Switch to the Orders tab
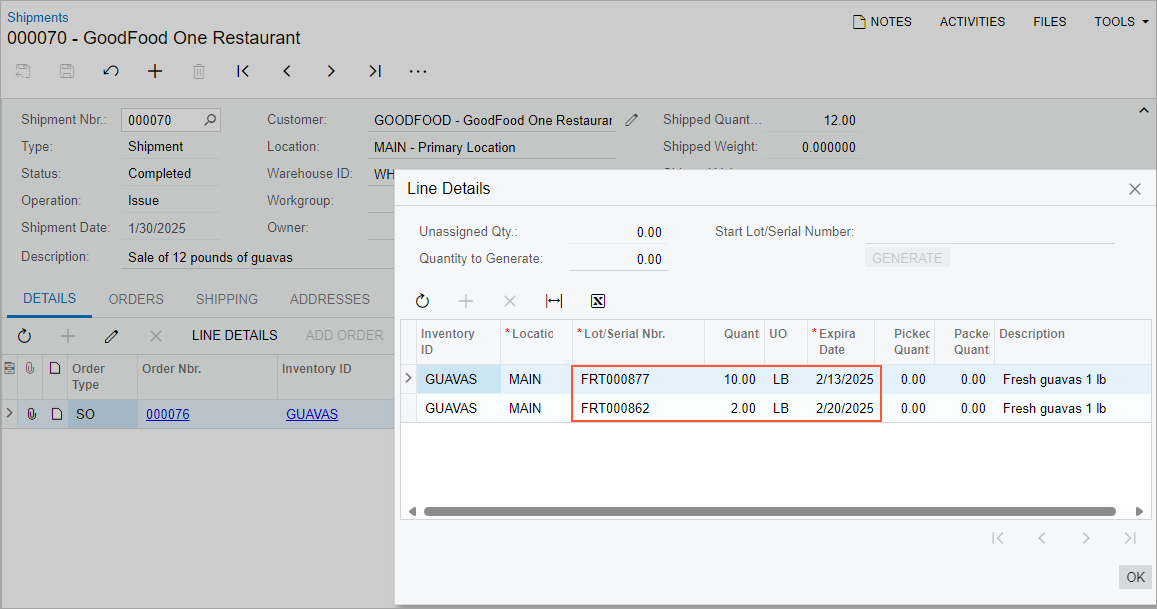Screen dimensions: 1157x609 pyautogui.click(x=136, y=299)
